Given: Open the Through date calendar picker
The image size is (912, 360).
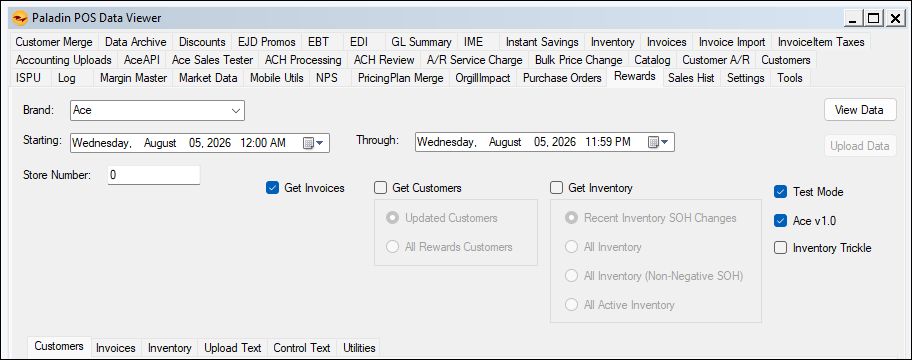Looking at the screenshot, I should pyautogui.click(x=658, y=142).
